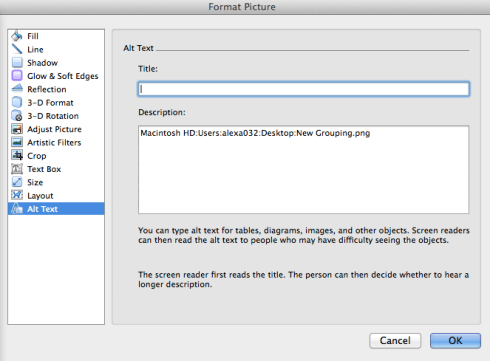
Task: Click the Layout icon
Action: [17, 195]
